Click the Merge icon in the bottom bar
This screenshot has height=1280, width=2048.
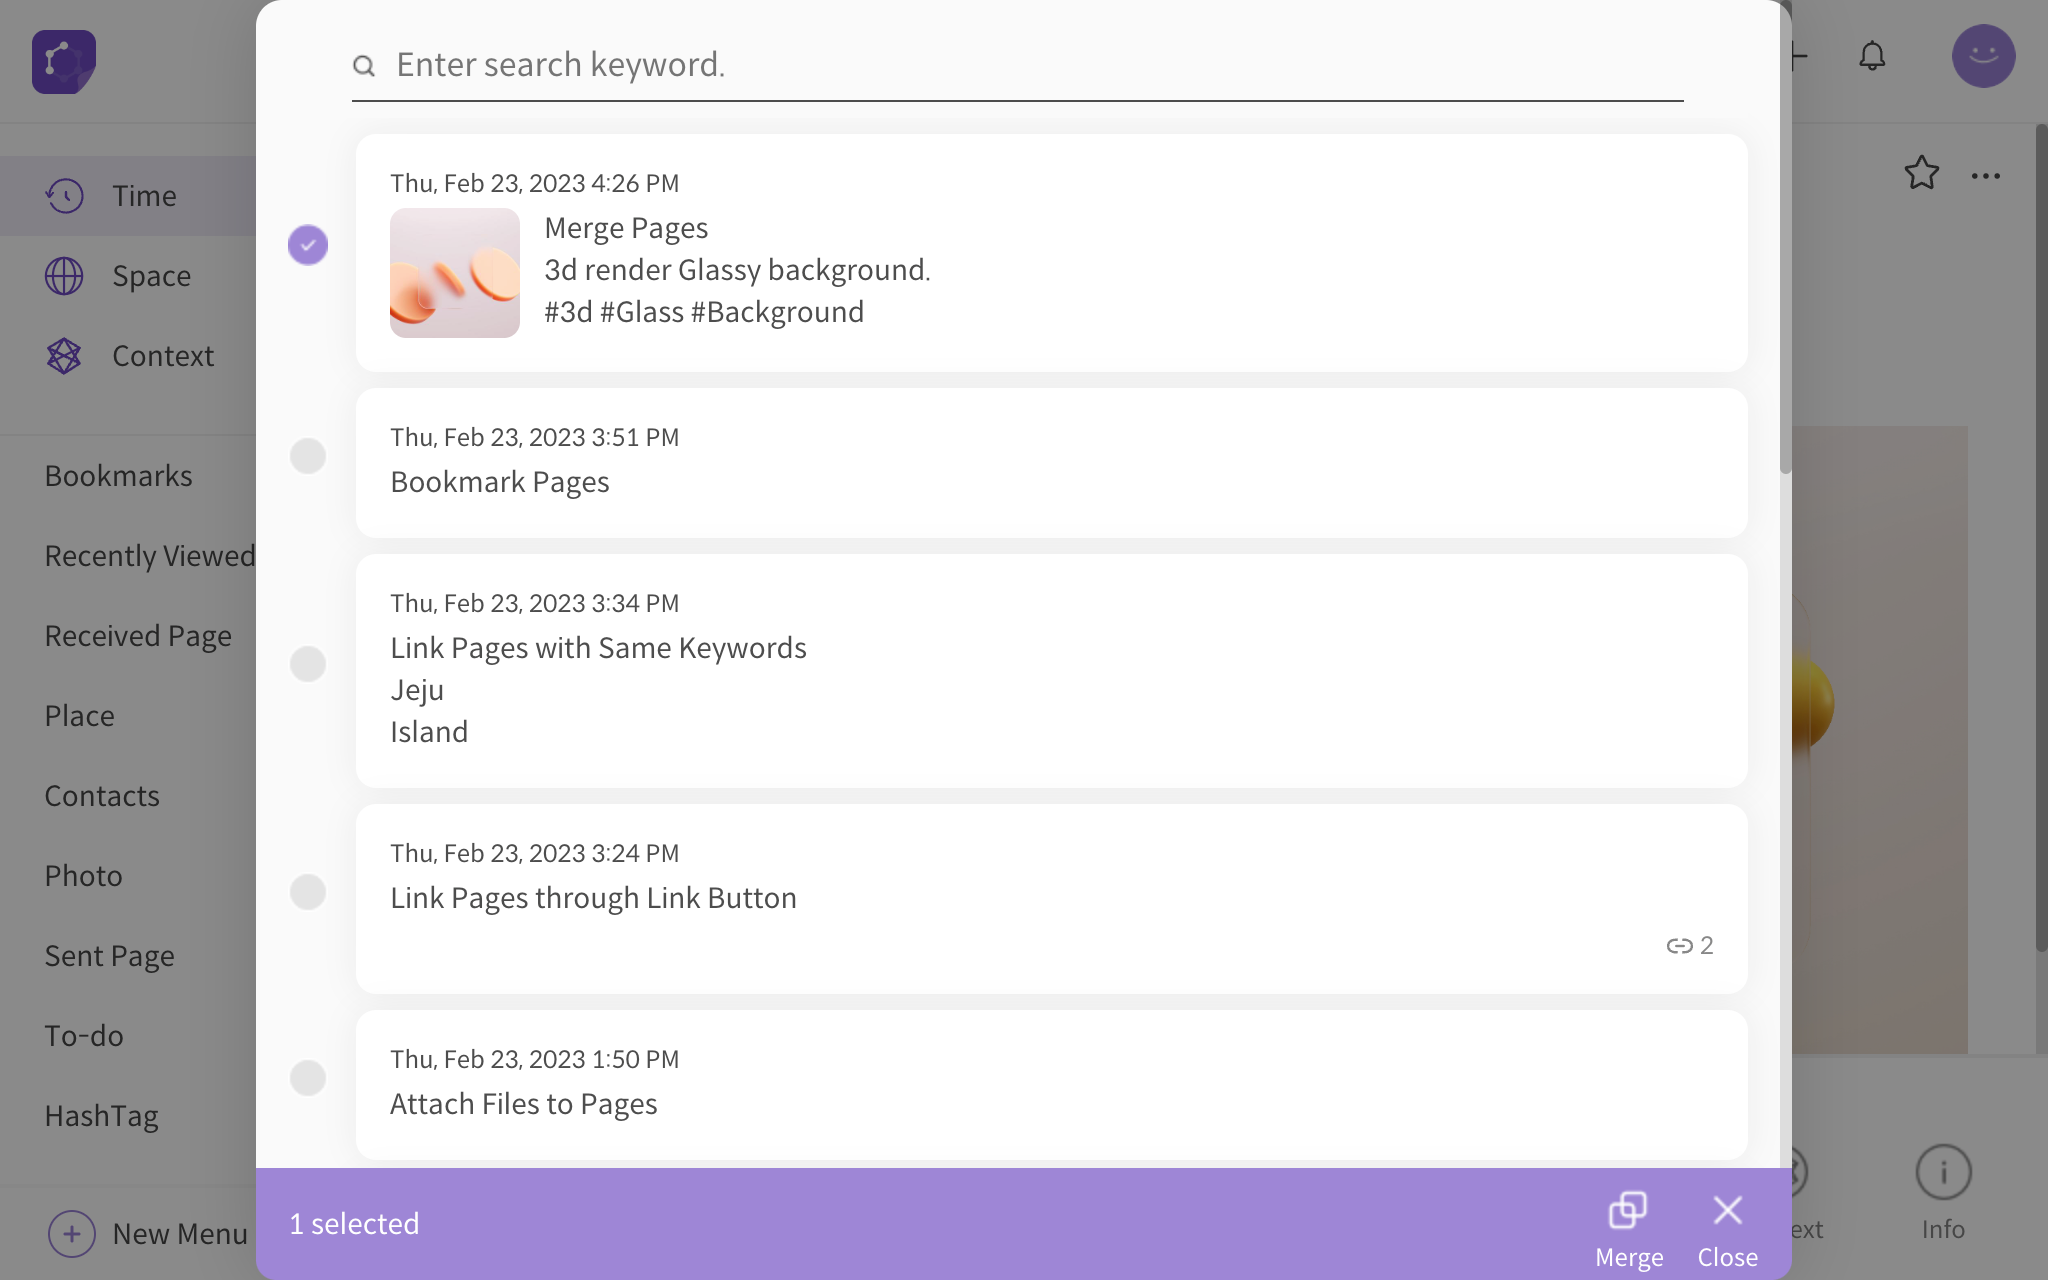pos(1628,1211)
